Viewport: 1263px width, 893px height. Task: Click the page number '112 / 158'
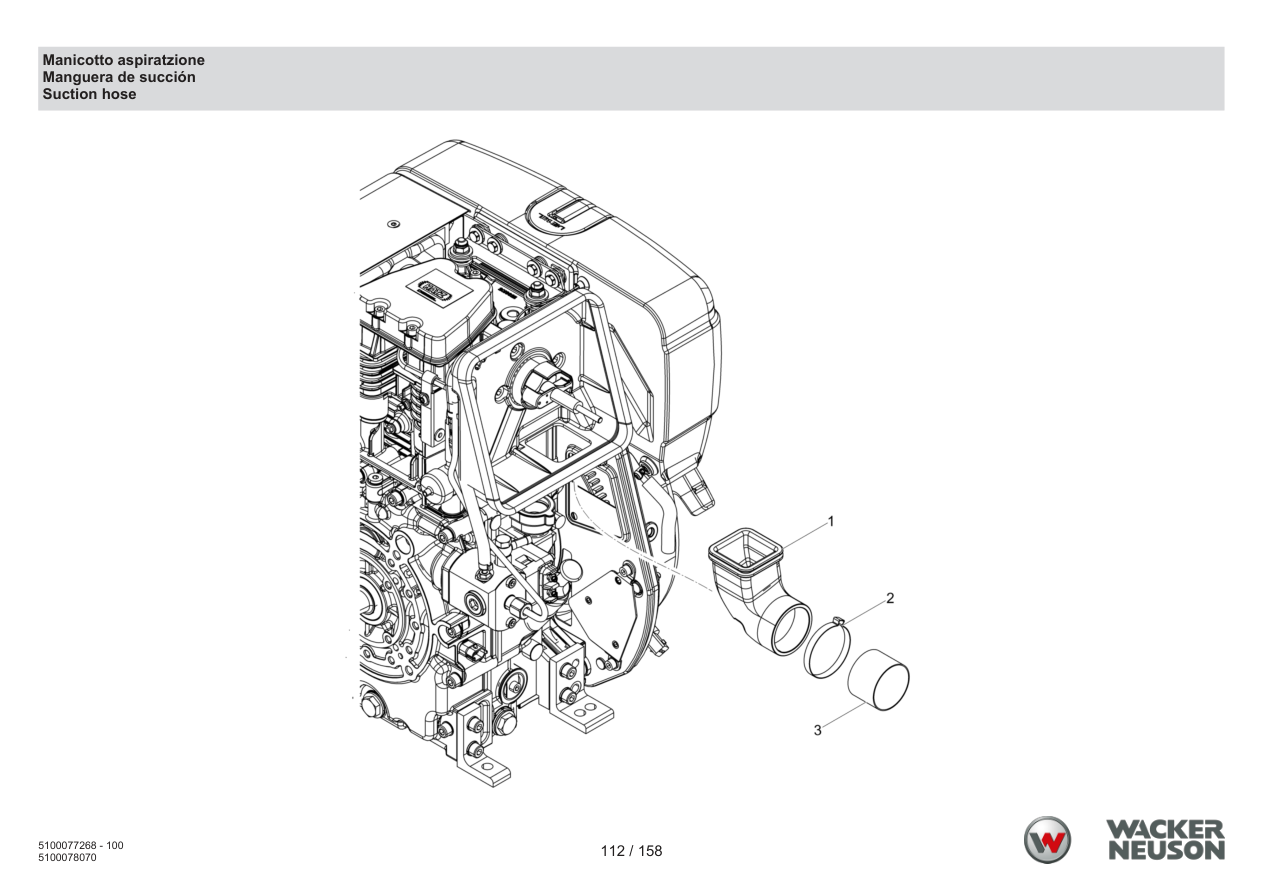pos(631,852)
